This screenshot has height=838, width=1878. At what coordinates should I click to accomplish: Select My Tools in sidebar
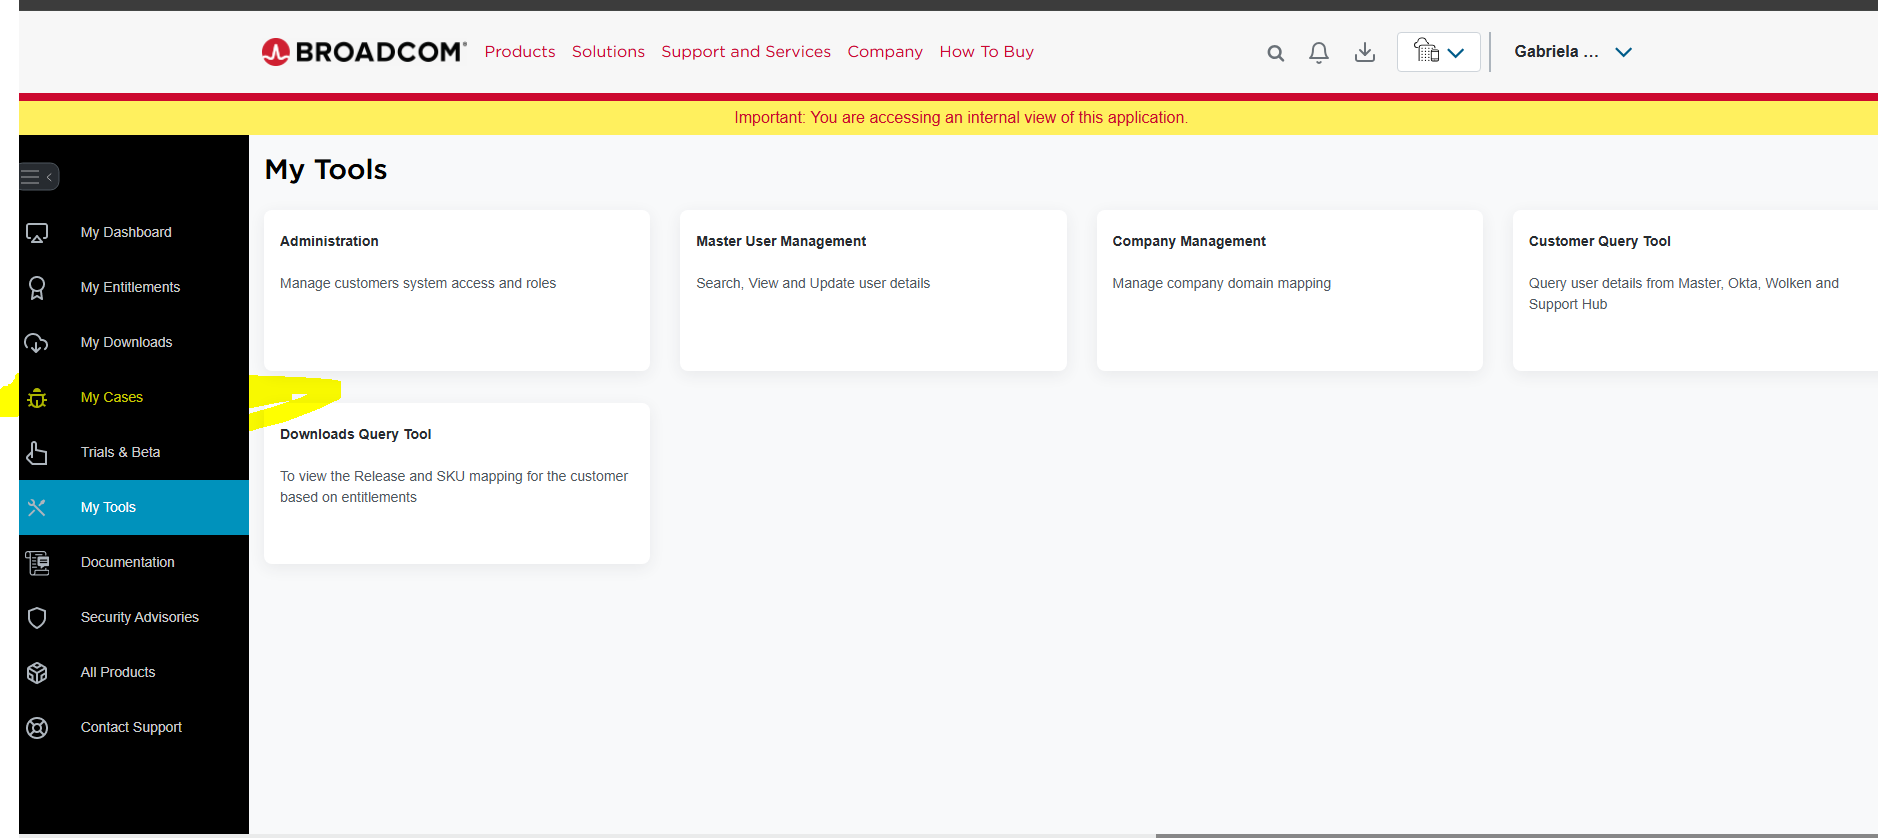coord(134,508)
